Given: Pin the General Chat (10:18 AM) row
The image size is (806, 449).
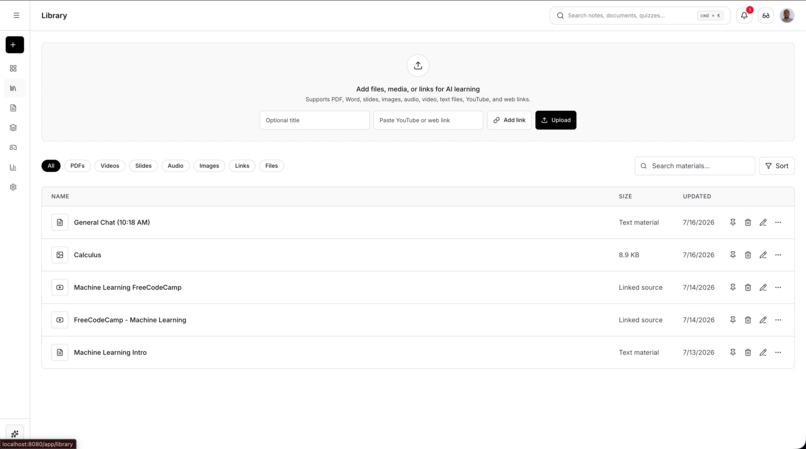Looking at the screenshot, I should pos(732,222).
